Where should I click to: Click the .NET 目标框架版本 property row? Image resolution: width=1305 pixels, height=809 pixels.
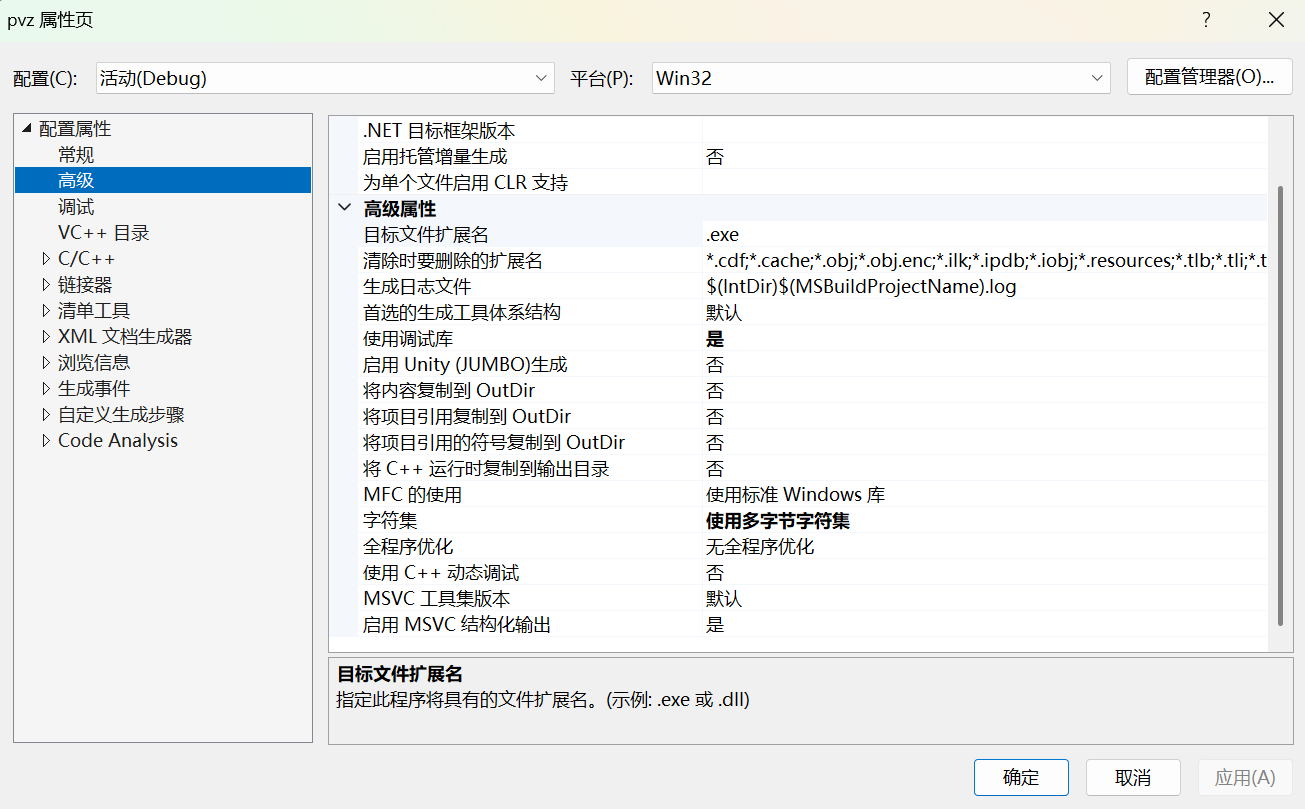812,130
